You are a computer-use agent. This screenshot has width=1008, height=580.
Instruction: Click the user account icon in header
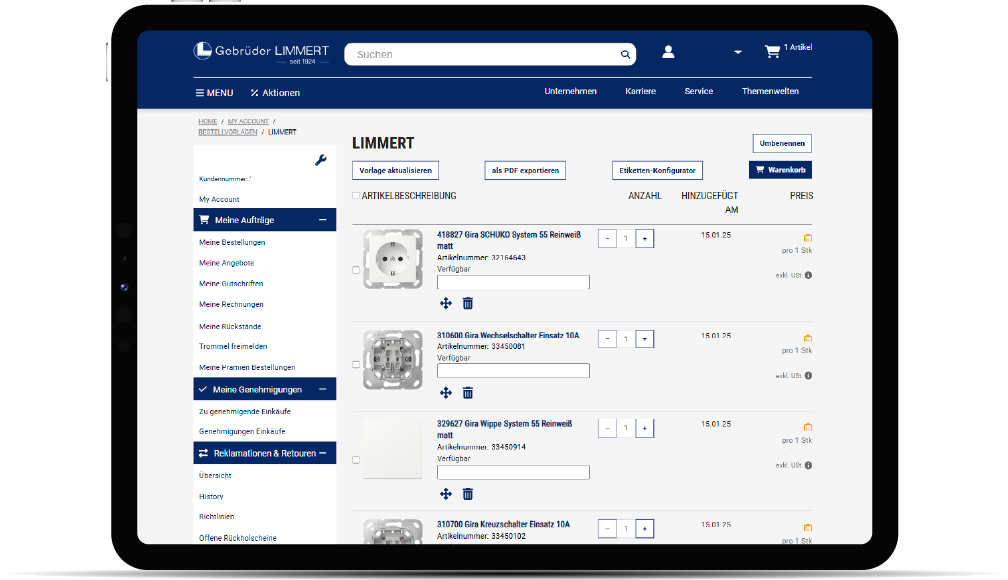point(668,52)
